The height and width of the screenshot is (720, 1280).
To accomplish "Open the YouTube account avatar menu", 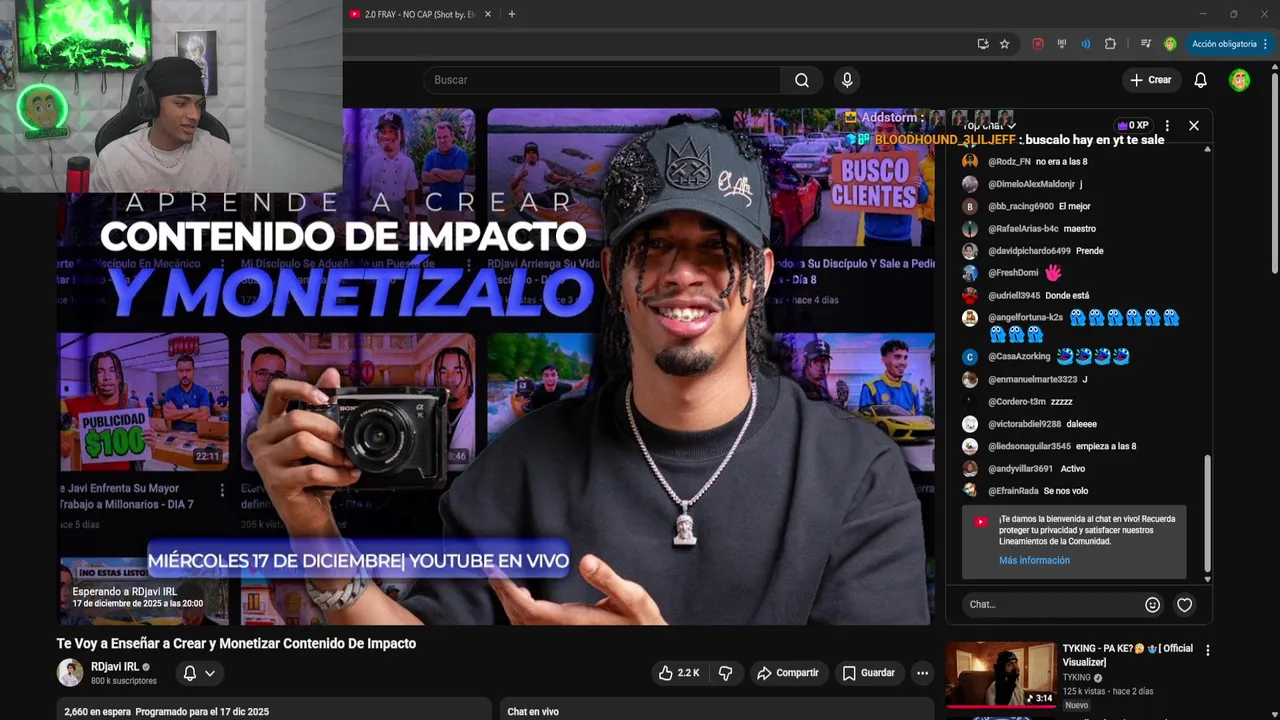I will click(1240, 80).
